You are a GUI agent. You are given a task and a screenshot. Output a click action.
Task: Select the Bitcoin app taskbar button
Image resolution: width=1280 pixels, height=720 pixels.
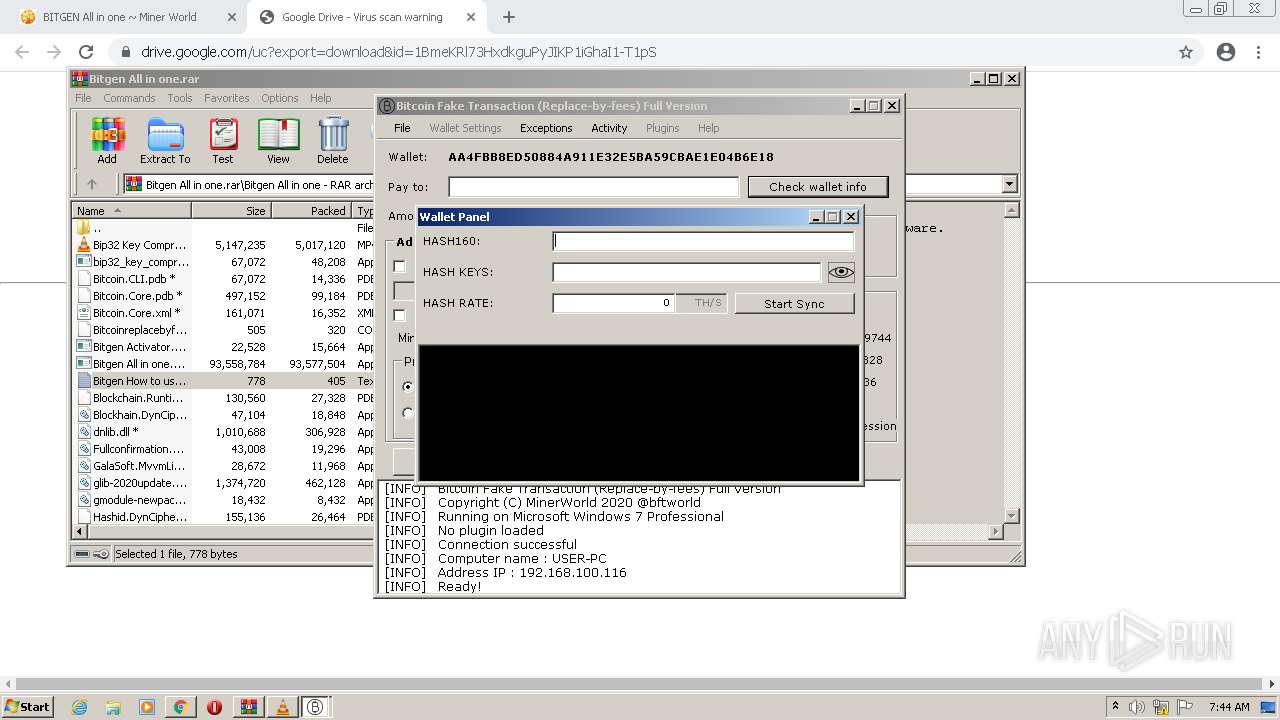[x=315, y=707]
